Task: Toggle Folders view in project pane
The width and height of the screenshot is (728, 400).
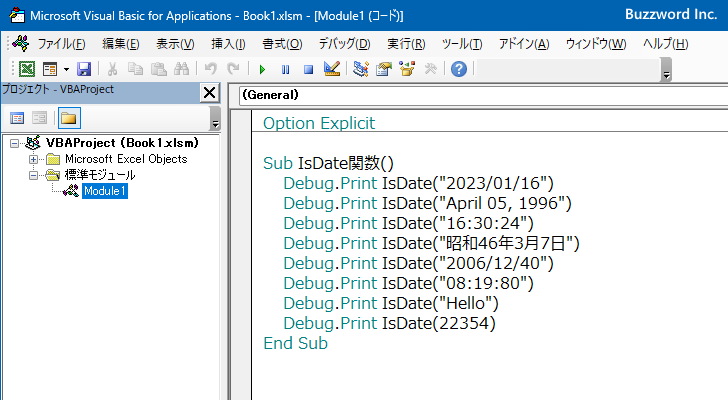Action: tap(69, 118)
